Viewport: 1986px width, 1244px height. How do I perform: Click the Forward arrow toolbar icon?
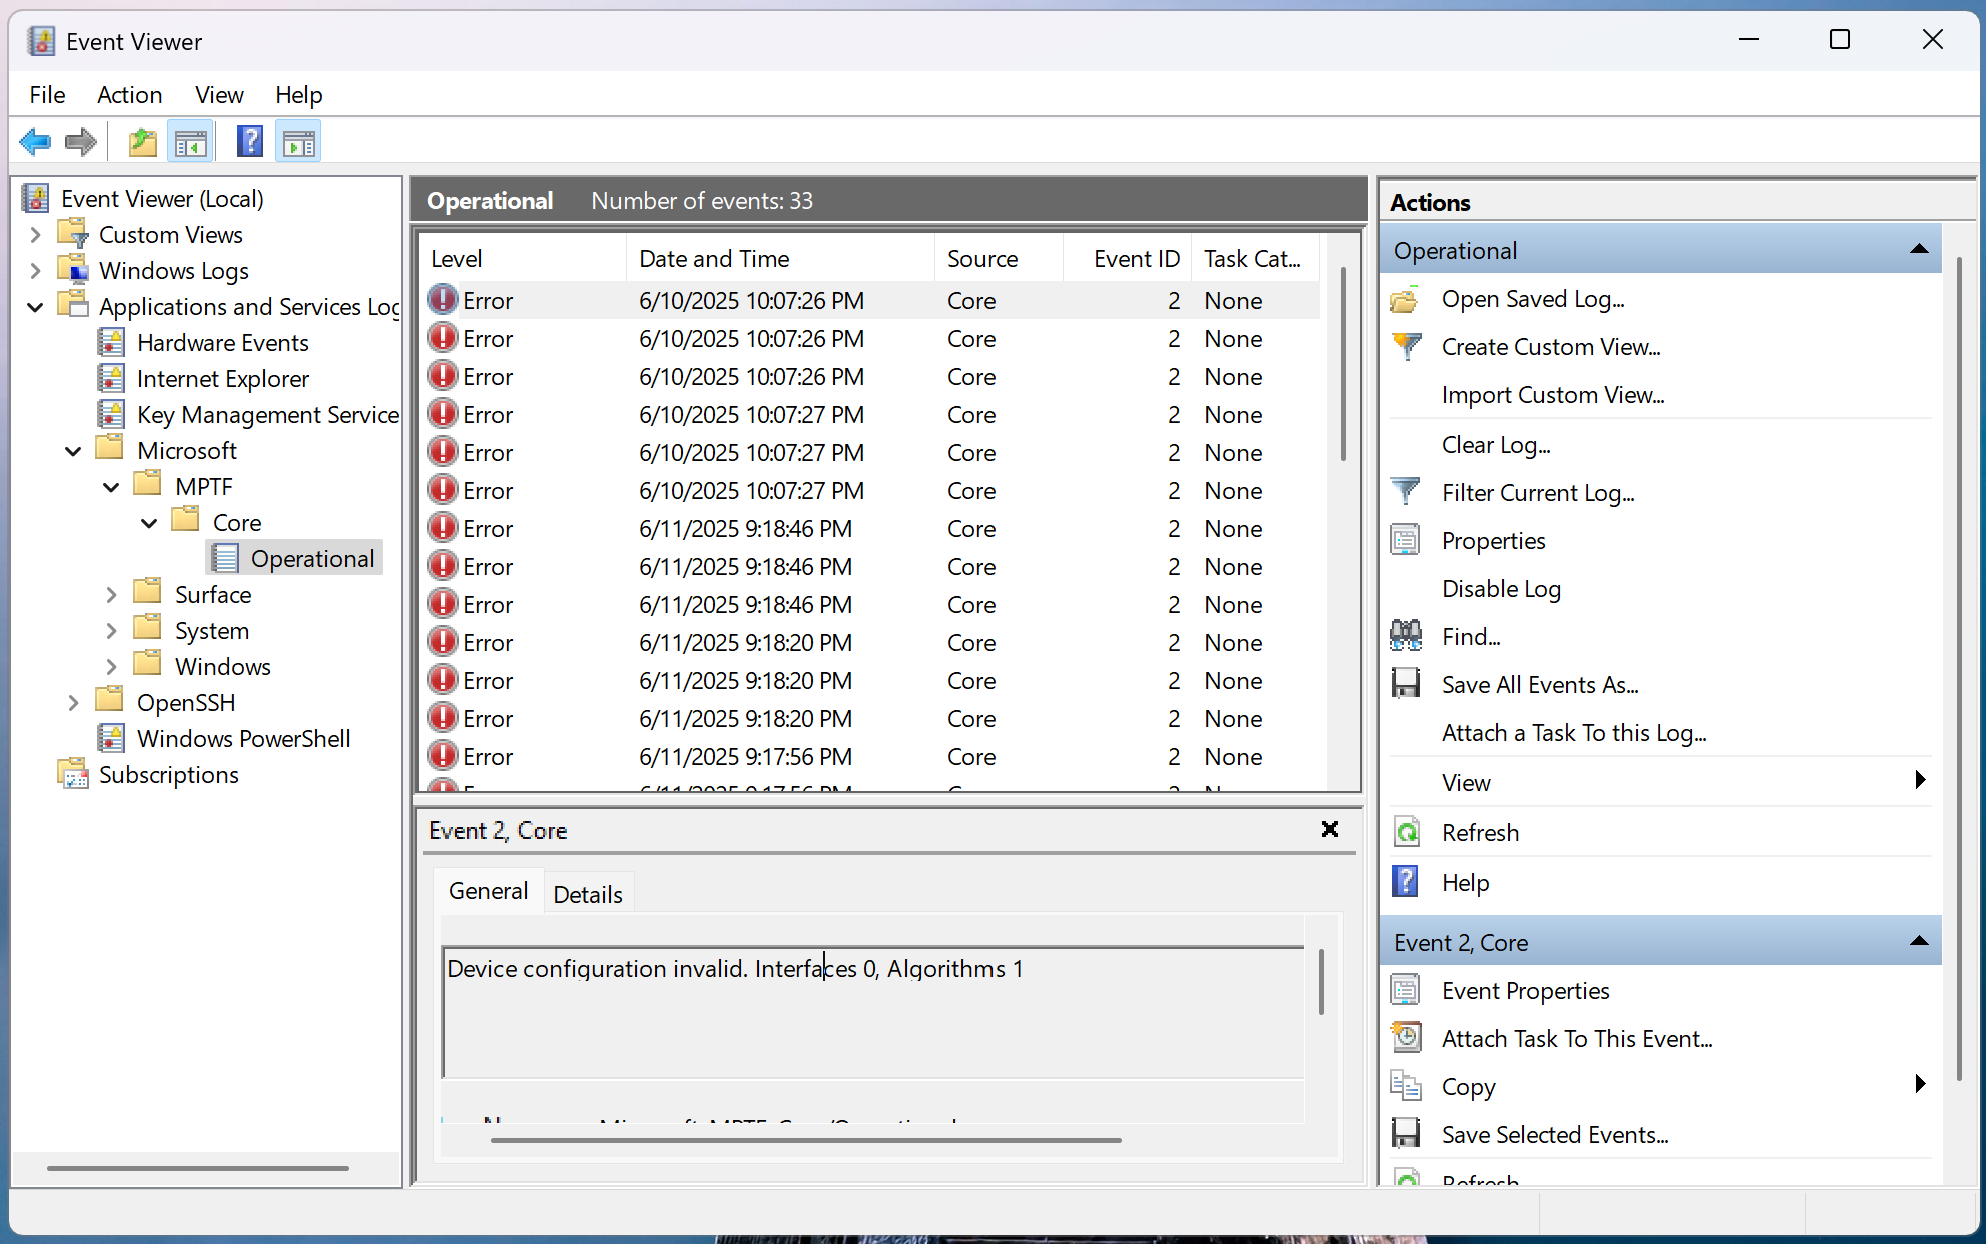point(81,142)
